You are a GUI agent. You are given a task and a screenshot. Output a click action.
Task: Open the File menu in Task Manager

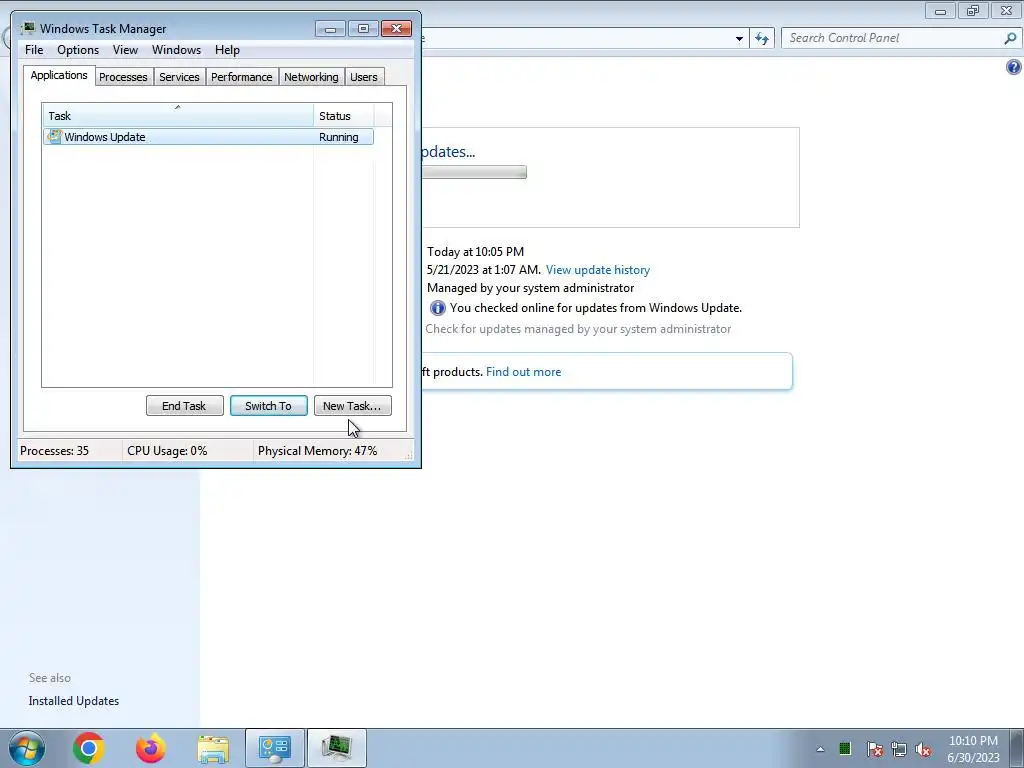pyautogui.click(x=34, y=50)
